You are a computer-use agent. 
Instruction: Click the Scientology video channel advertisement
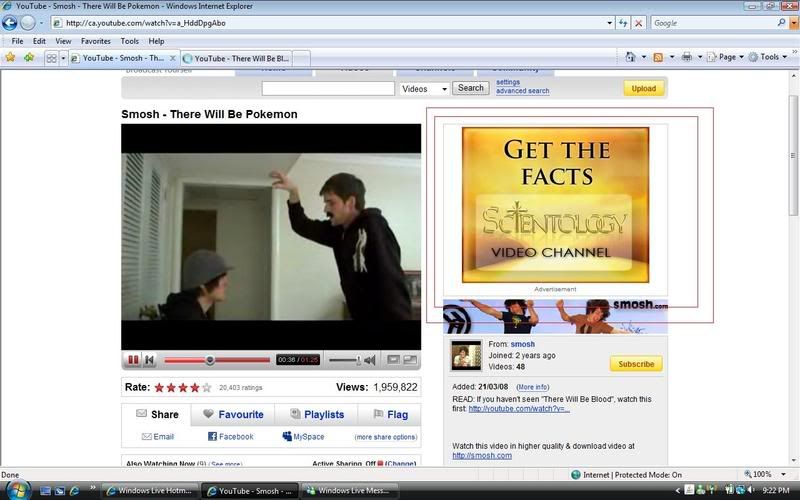[x=555, y=205]
